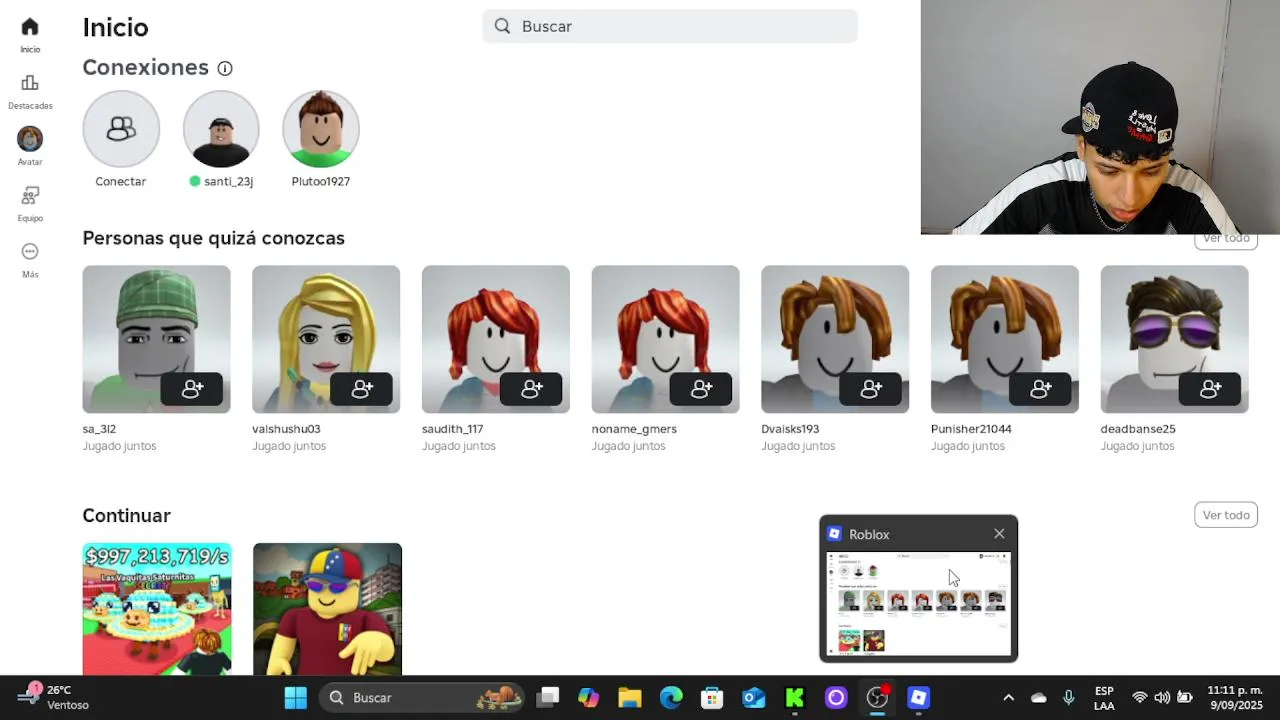1280x720 pixels.
Task: Click the username noname_gmers
Action: click(634, 429)
